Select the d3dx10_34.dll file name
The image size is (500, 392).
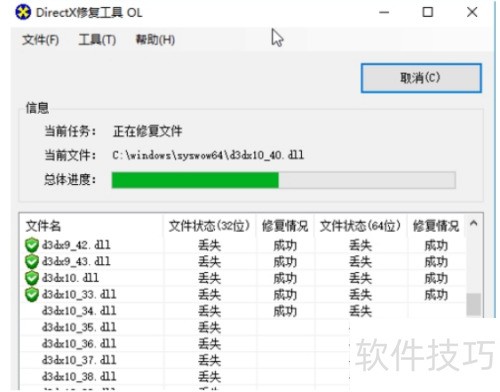click(x=79, y=311)
